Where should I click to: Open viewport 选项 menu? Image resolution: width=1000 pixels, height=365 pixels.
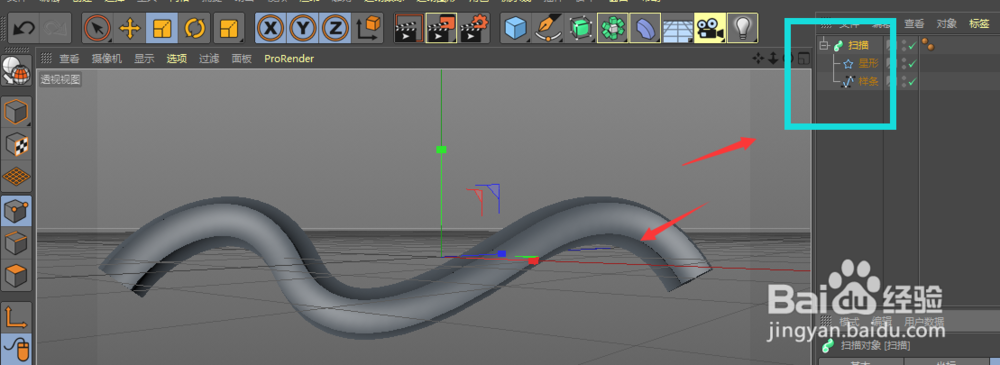(177, 59)
